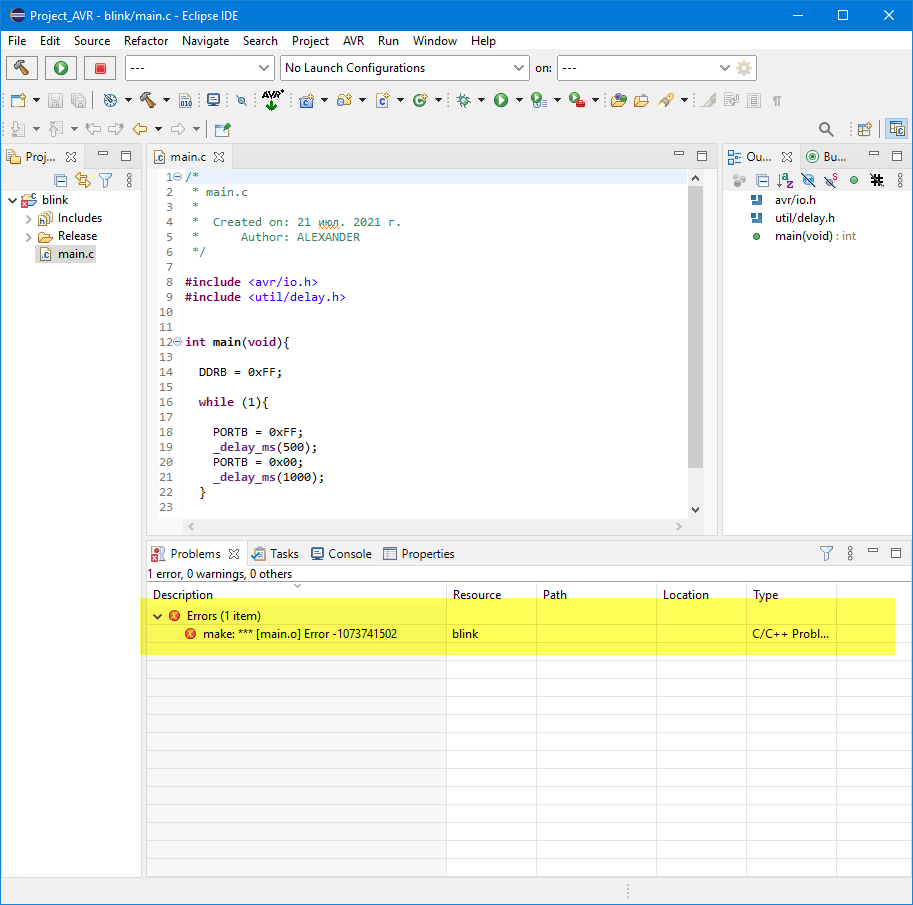The height and width of the screenshot is (905, 913).
Task: Click the Debug bug icon
Action: tap(463, 100)
